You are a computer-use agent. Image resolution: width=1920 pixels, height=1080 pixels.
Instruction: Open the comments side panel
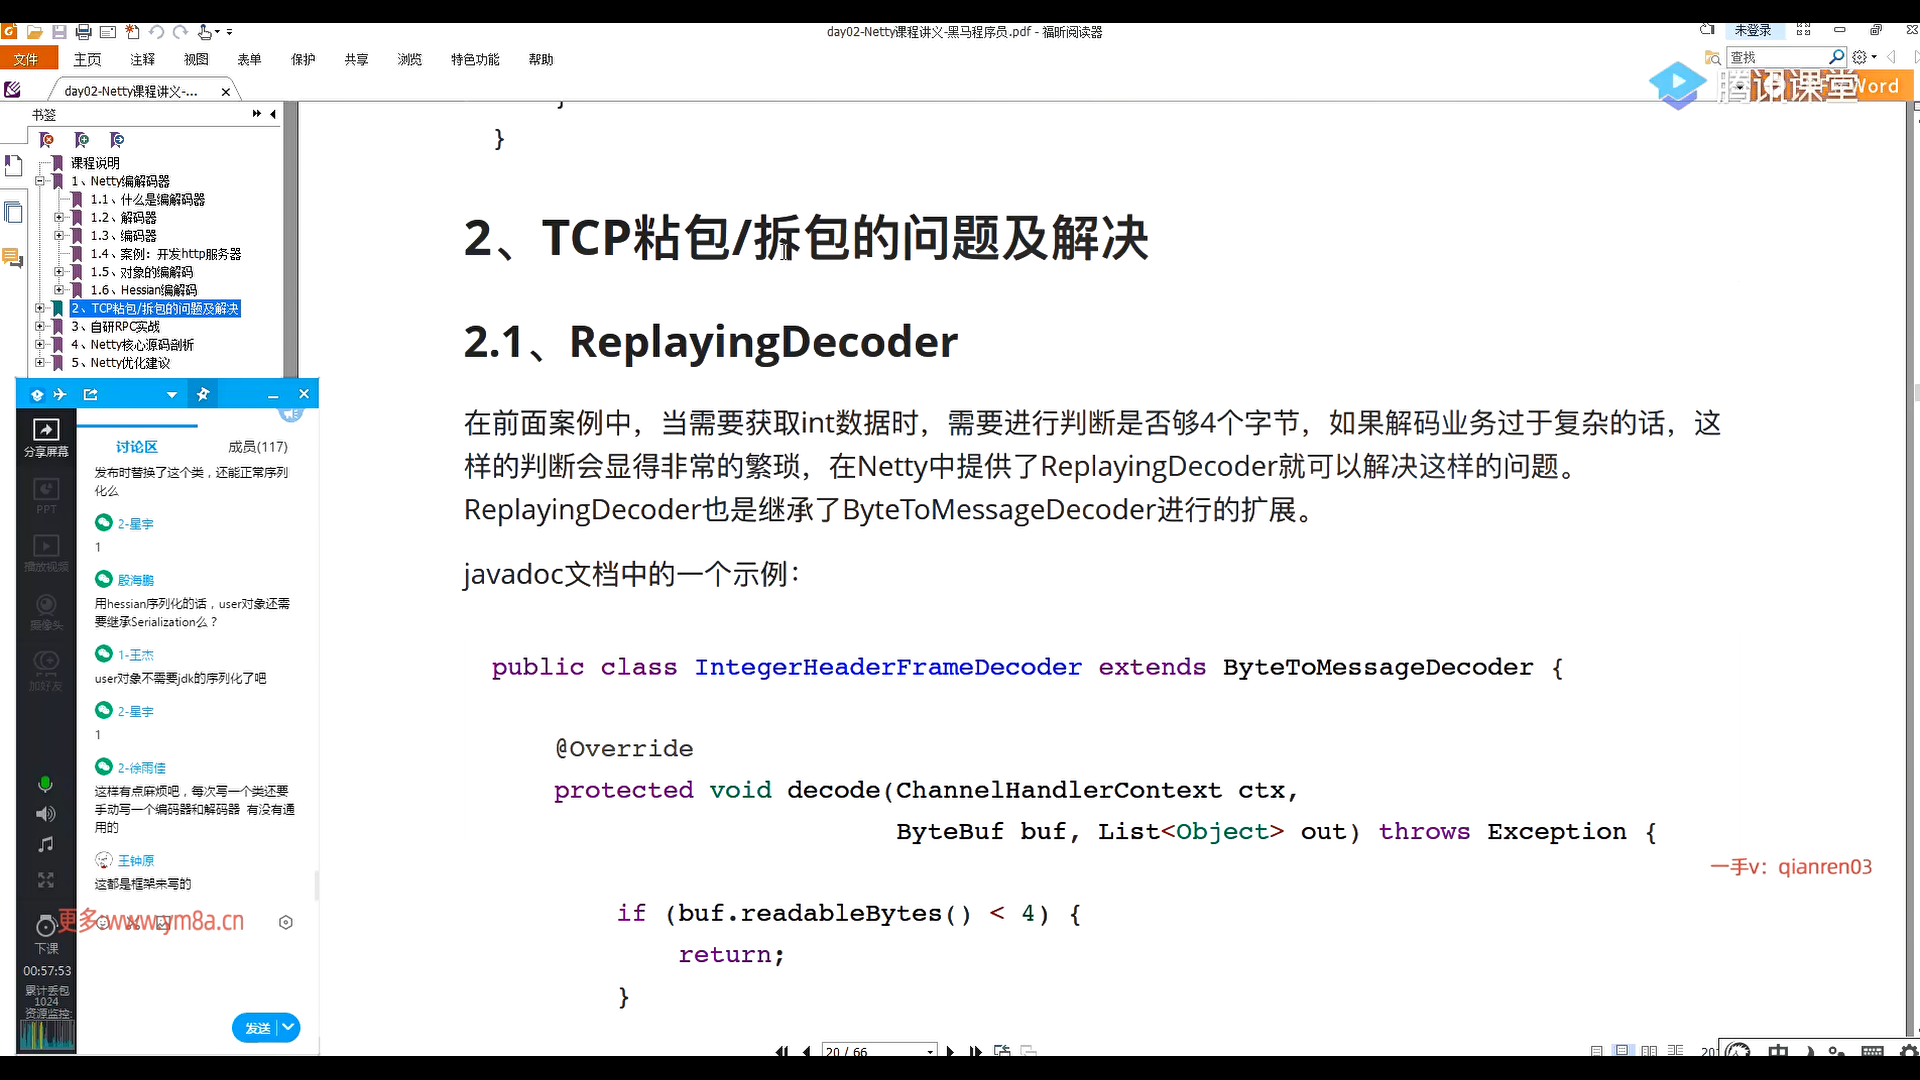click(13, 258)
